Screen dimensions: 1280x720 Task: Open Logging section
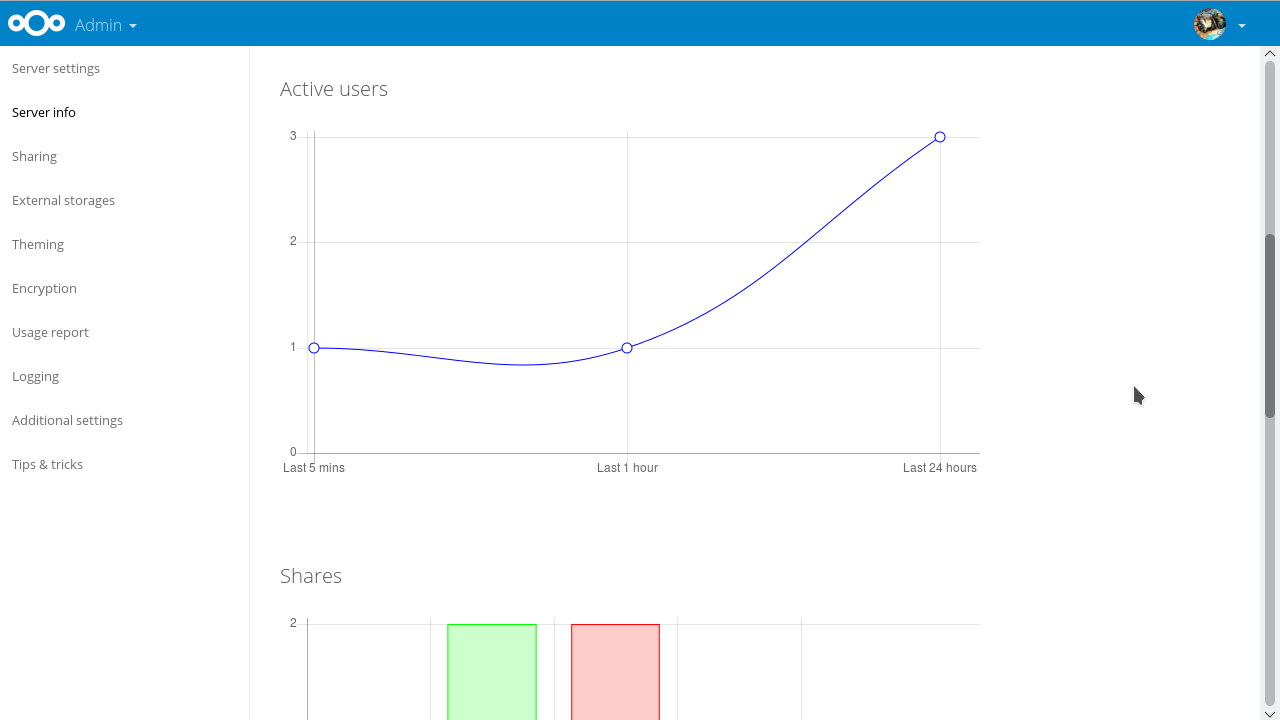[35, 376]
